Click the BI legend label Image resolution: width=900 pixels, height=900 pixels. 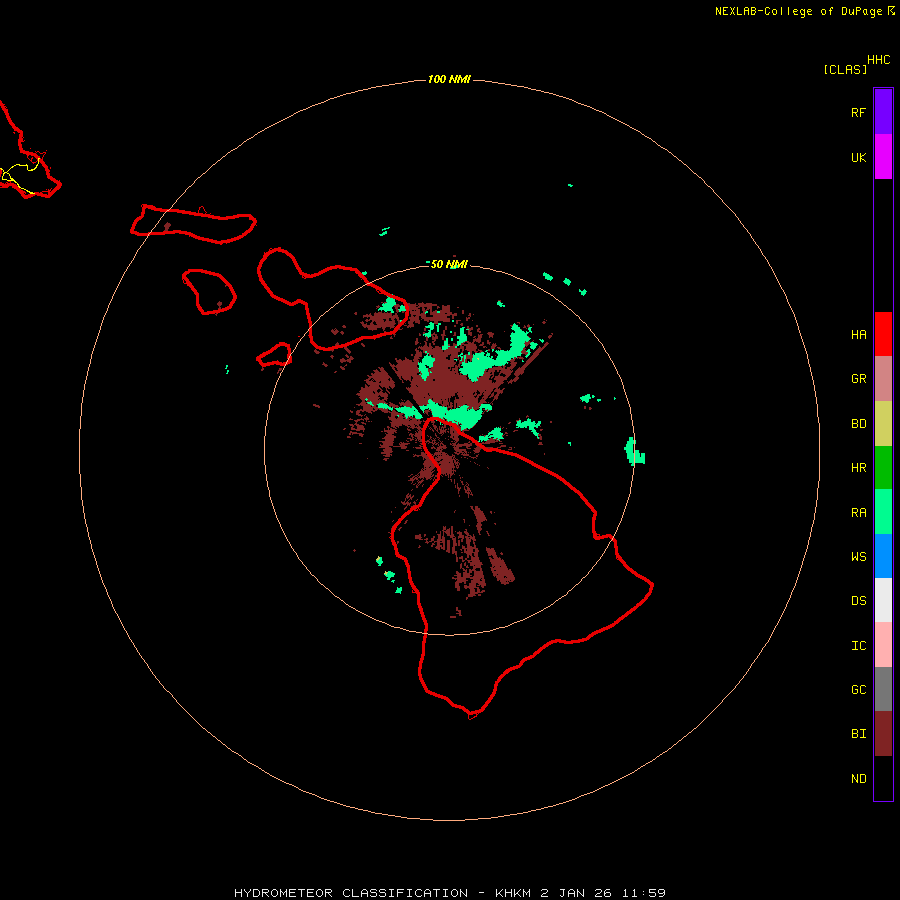(x=859, y=734)
